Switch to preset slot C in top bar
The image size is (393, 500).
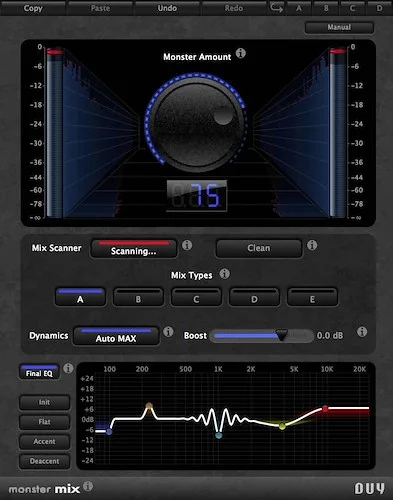point(352,8)
